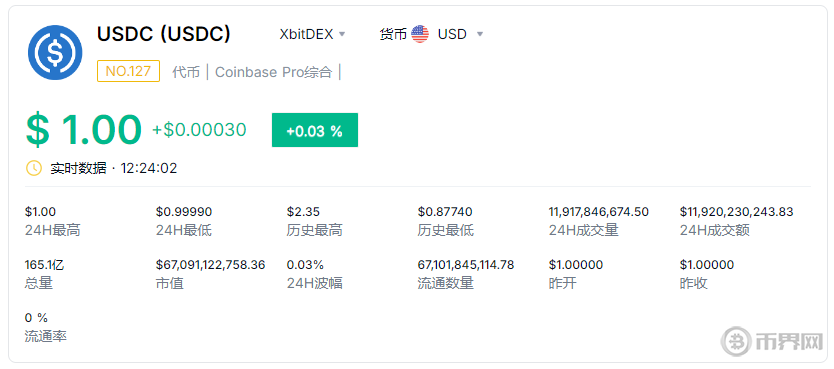
Task: Click the 24H成交量 volume figure
Action: pos(598,212)
